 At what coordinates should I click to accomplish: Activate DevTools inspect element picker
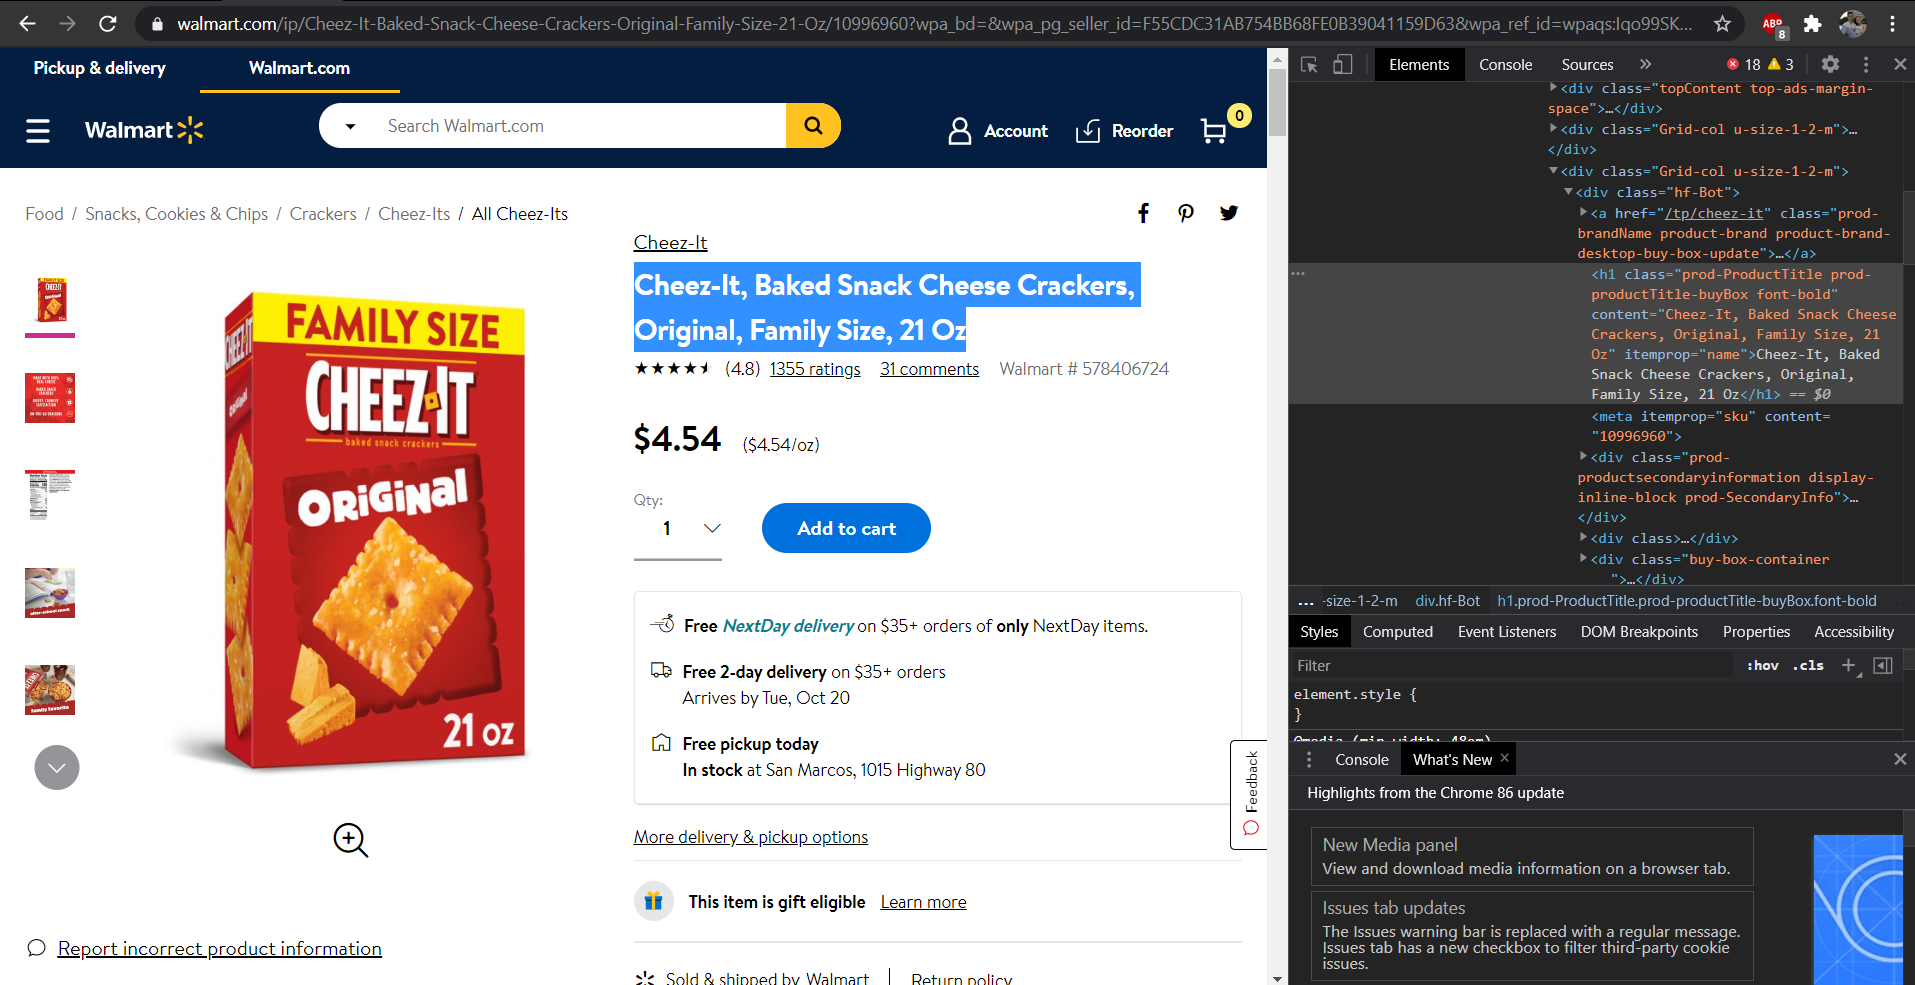coord(1309,65)
